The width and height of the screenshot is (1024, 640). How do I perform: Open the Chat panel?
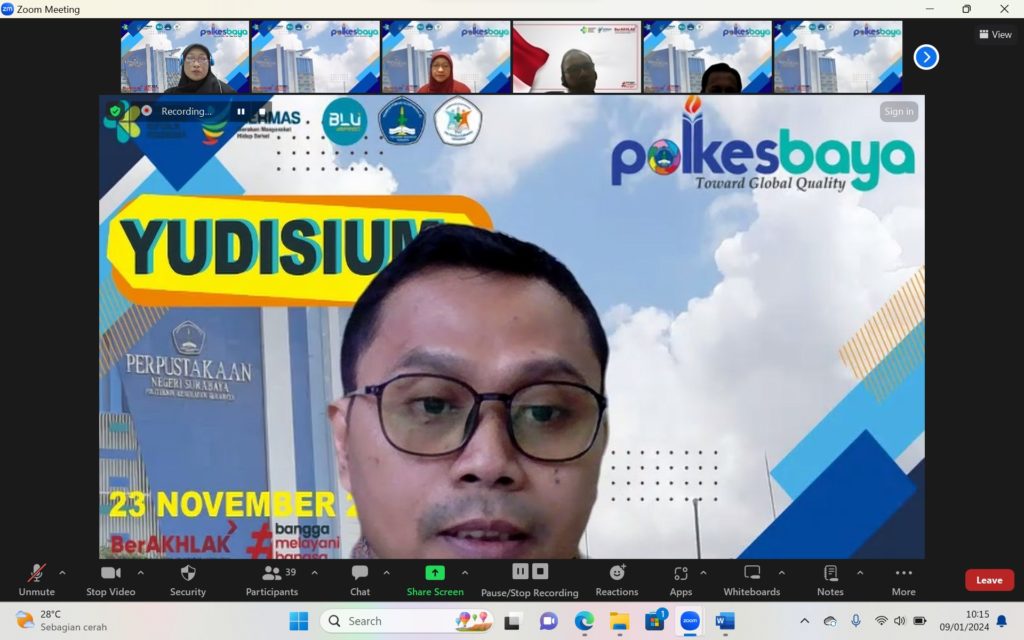pos(360,580)
